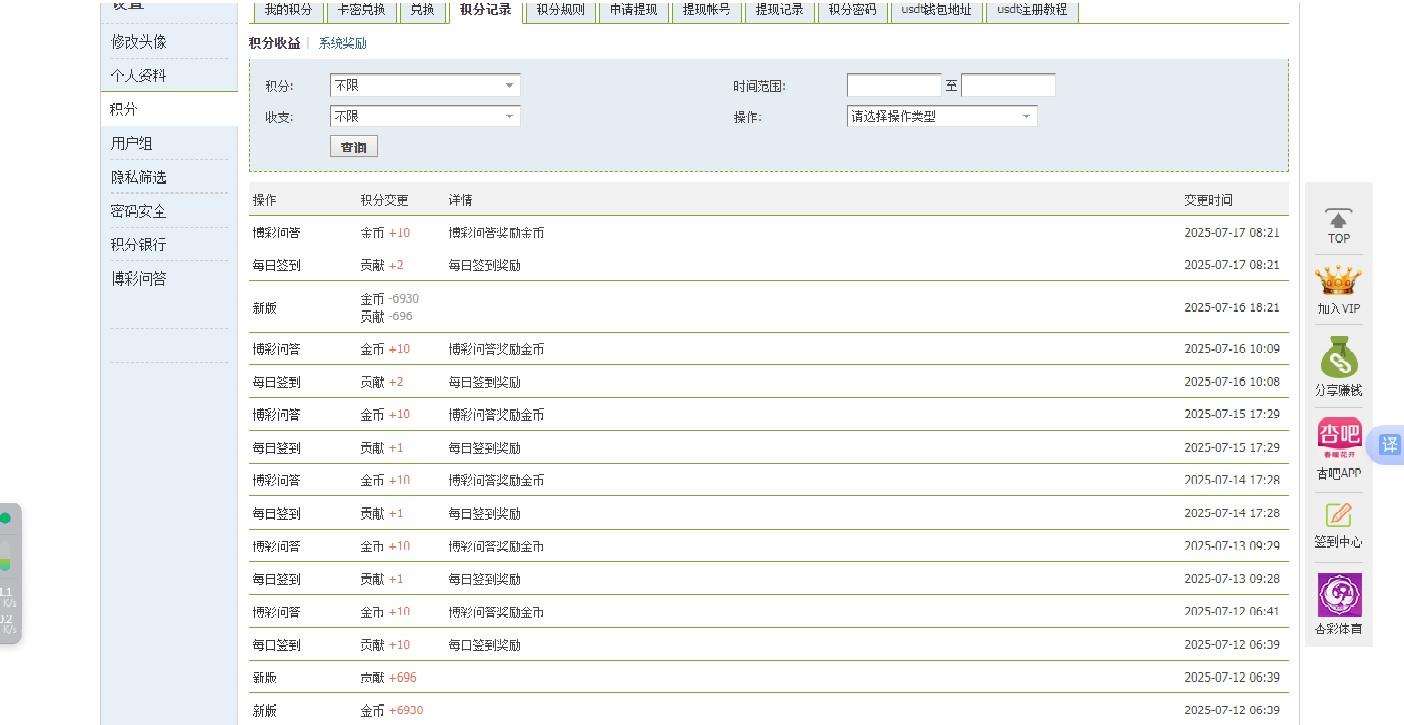
Task: Click 每日签到奖励 in the 2025-07-13 09:28 row
Action: pyautogui.click(x=484, y=579)
